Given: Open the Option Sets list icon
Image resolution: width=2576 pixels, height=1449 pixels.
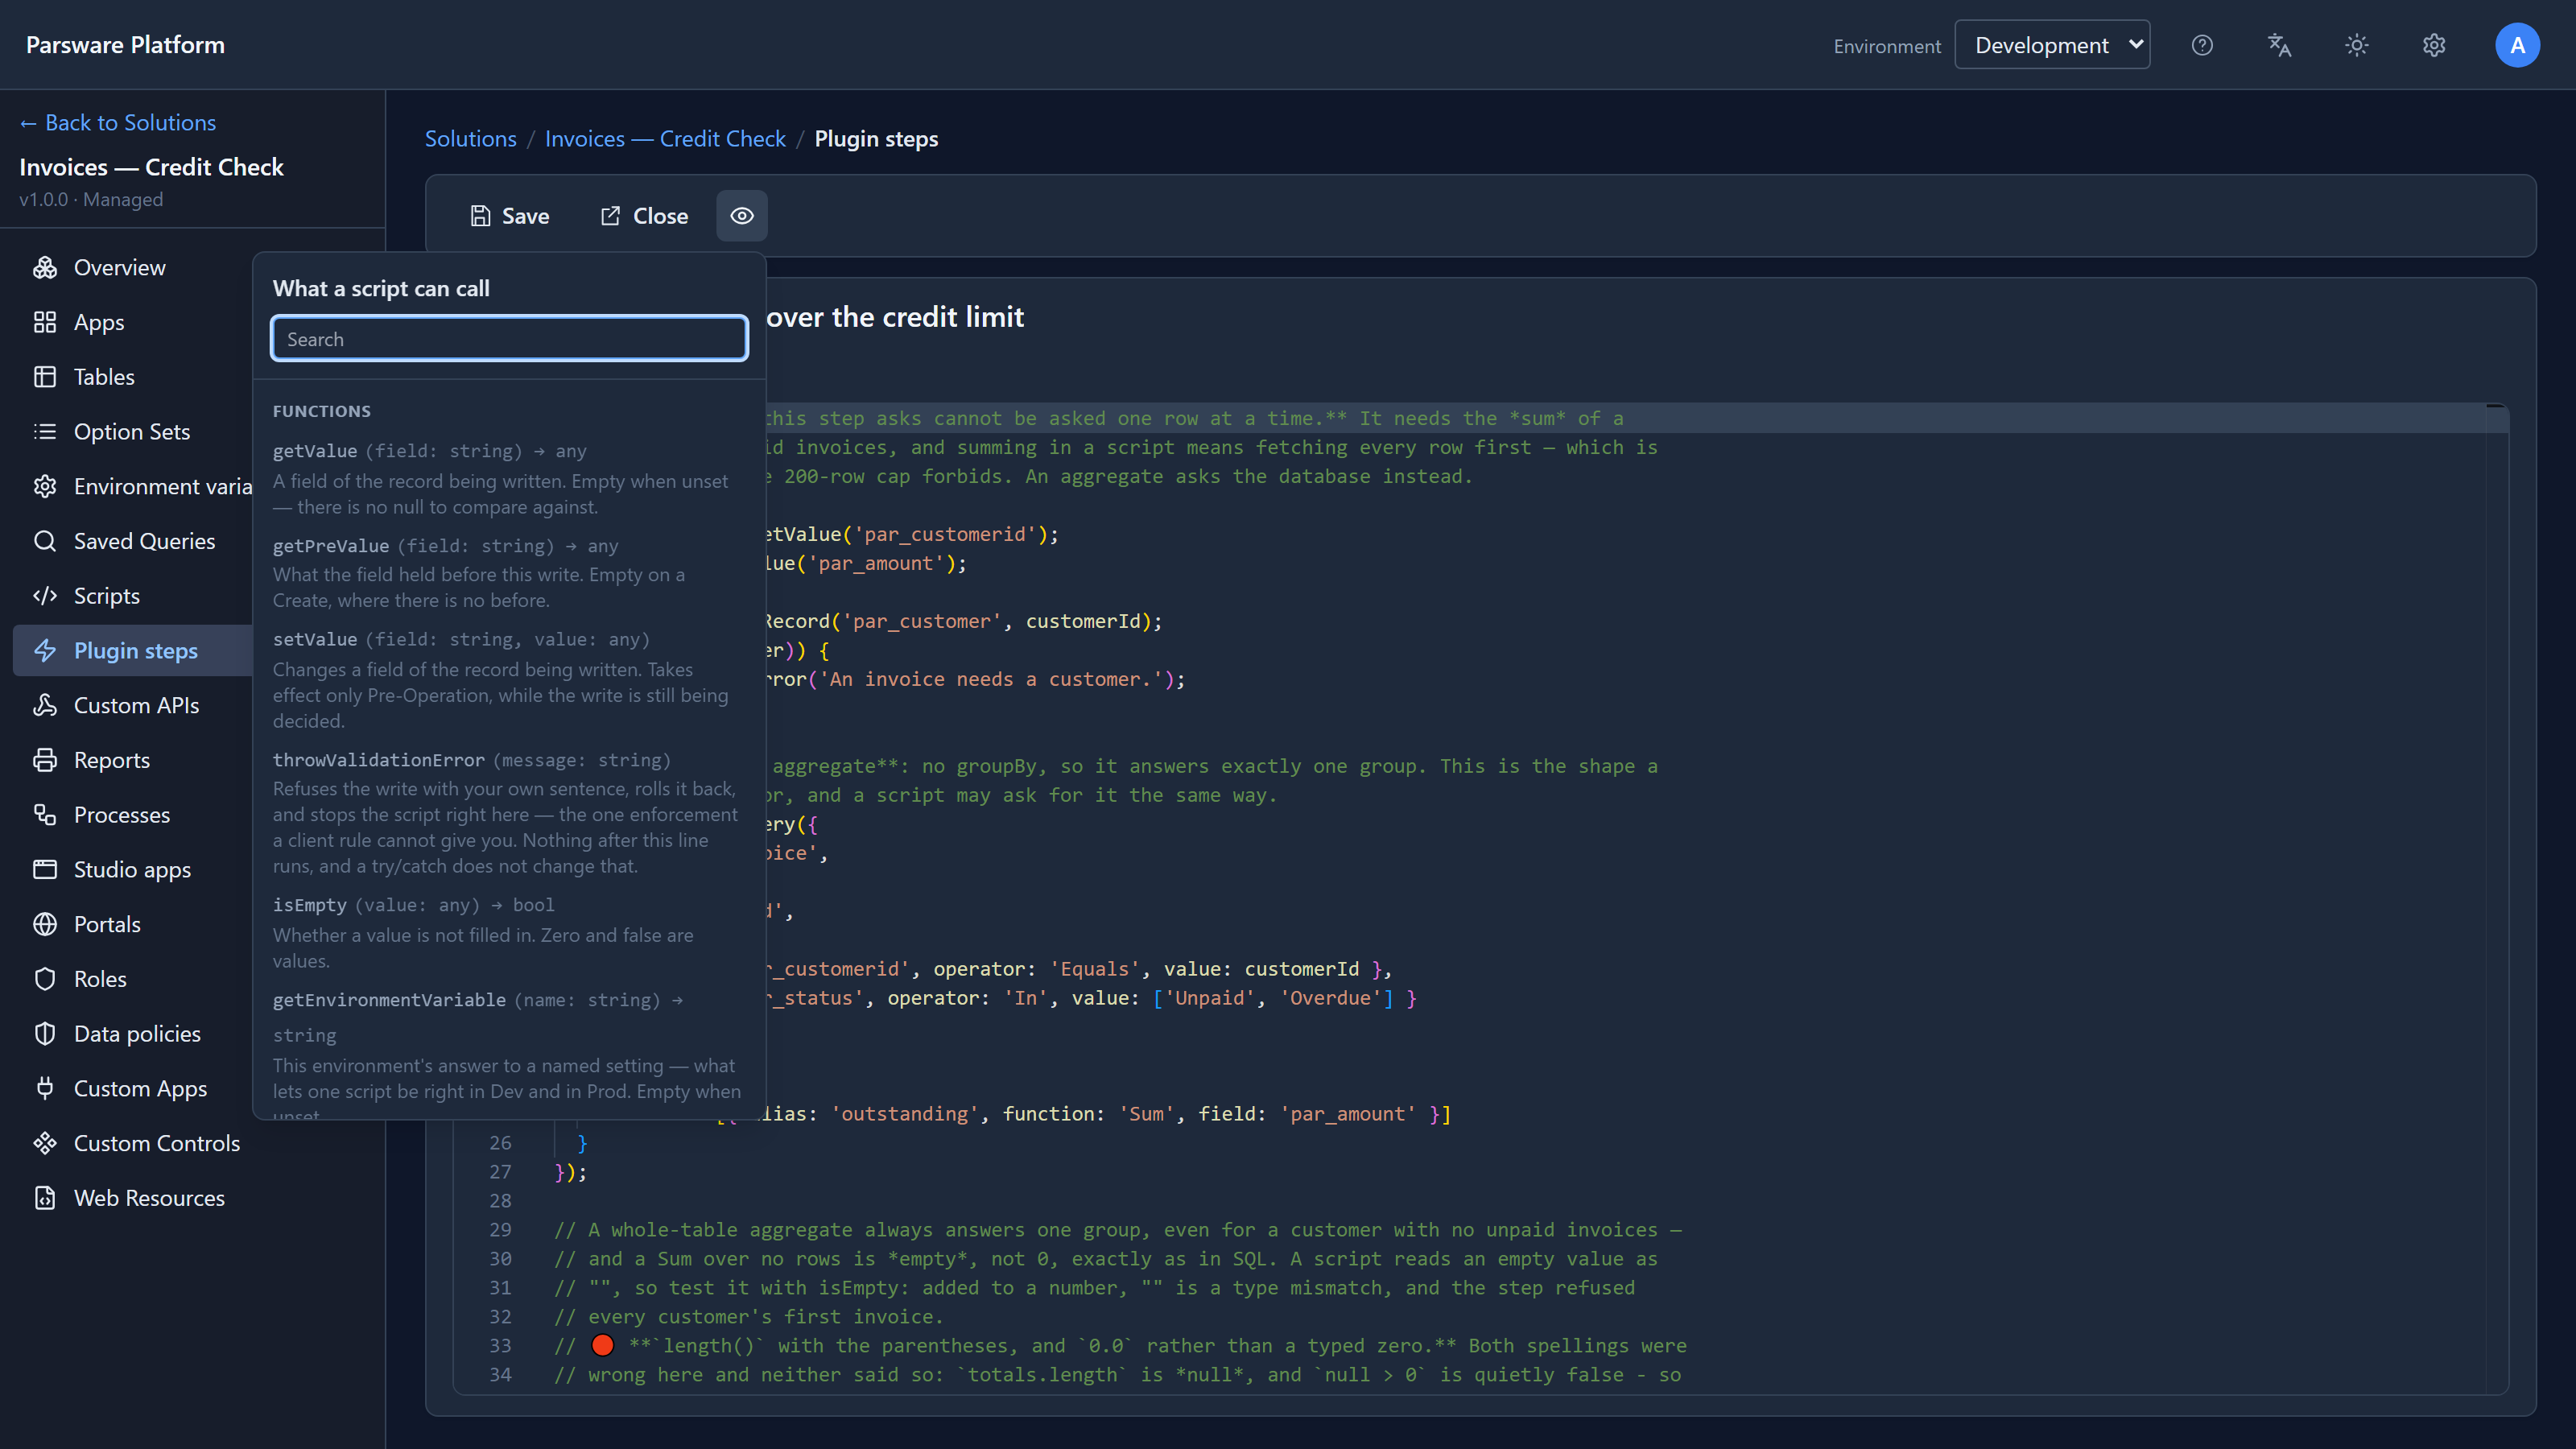Looking at the screenshot, I should pyautogui.click(x=45, y=431).
